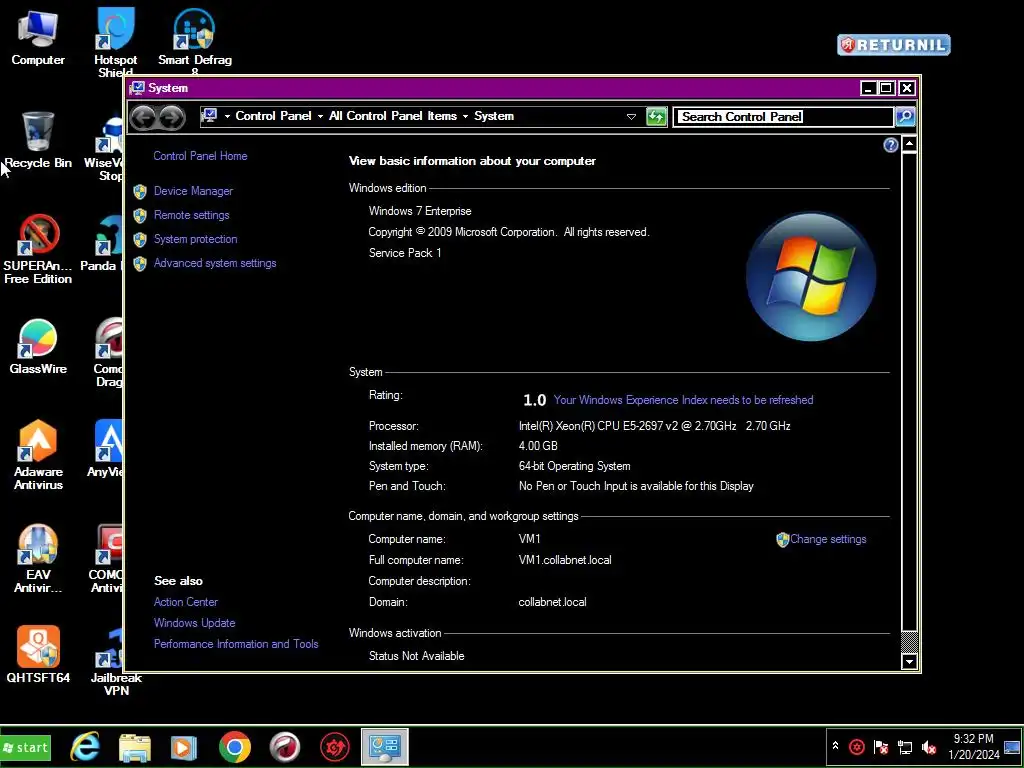Select the VM1.collabnet.local full computer name

pos(565,560)
